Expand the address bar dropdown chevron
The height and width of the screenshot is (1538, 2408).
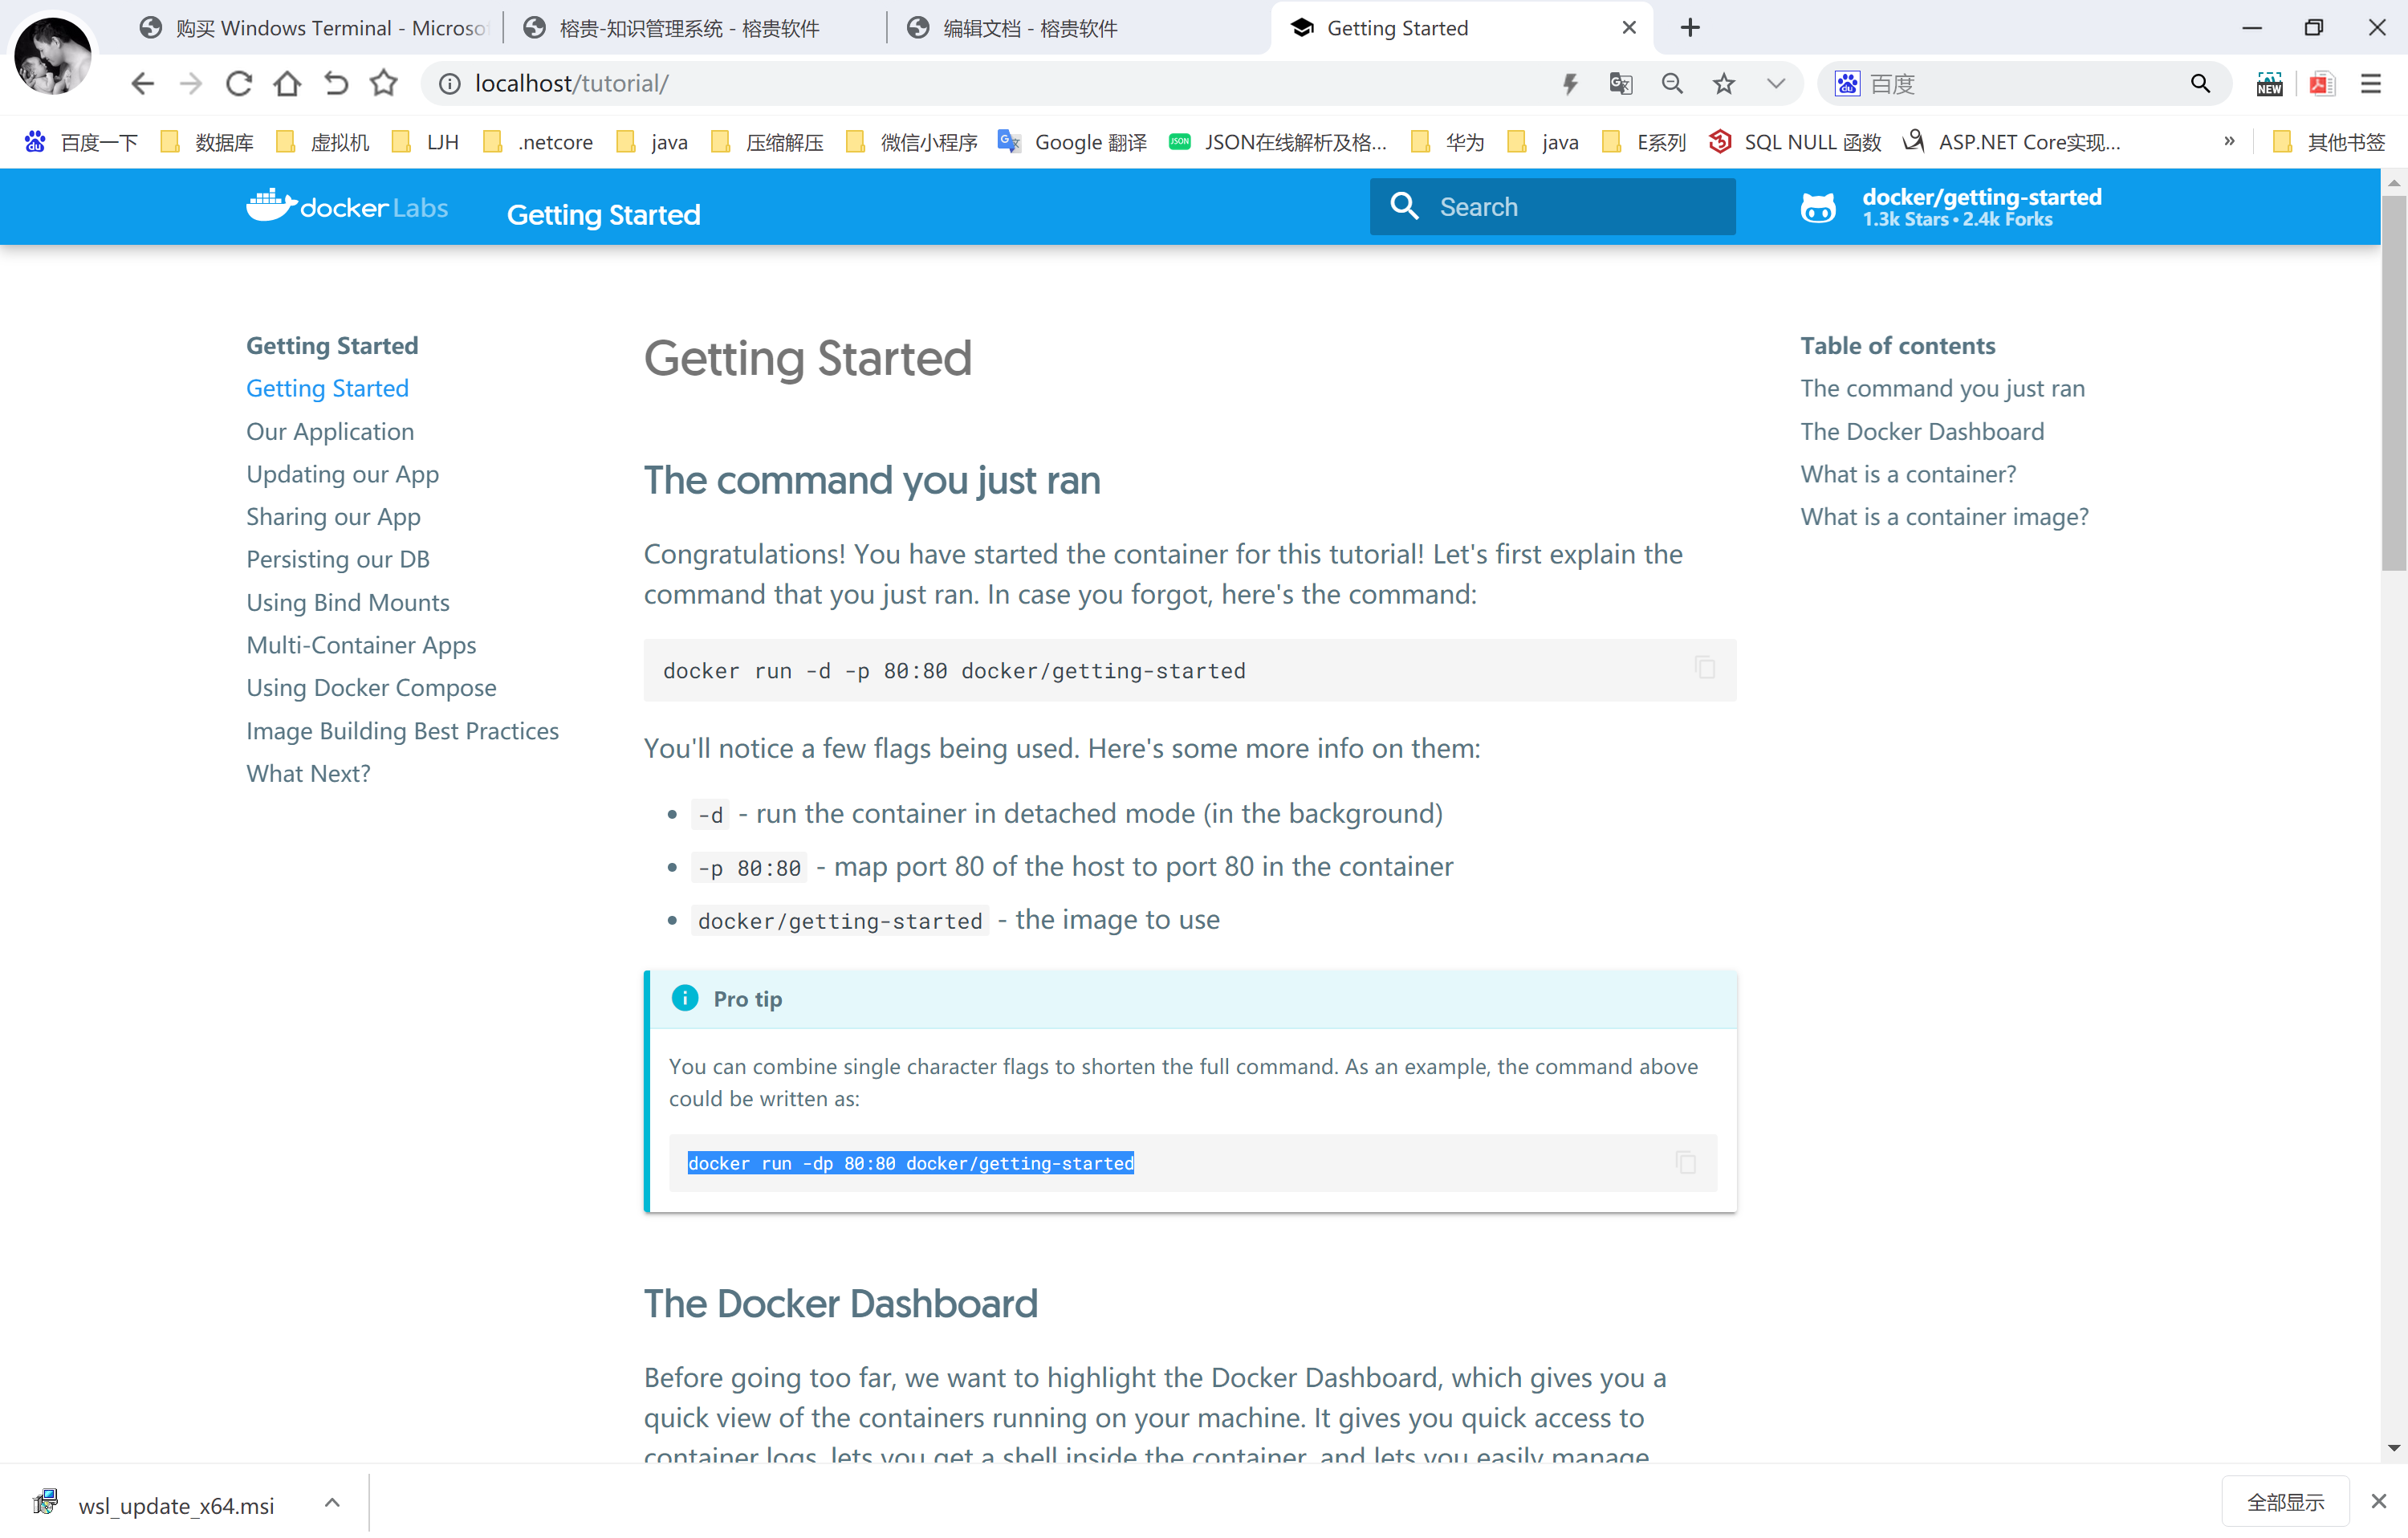point(1776,84)
